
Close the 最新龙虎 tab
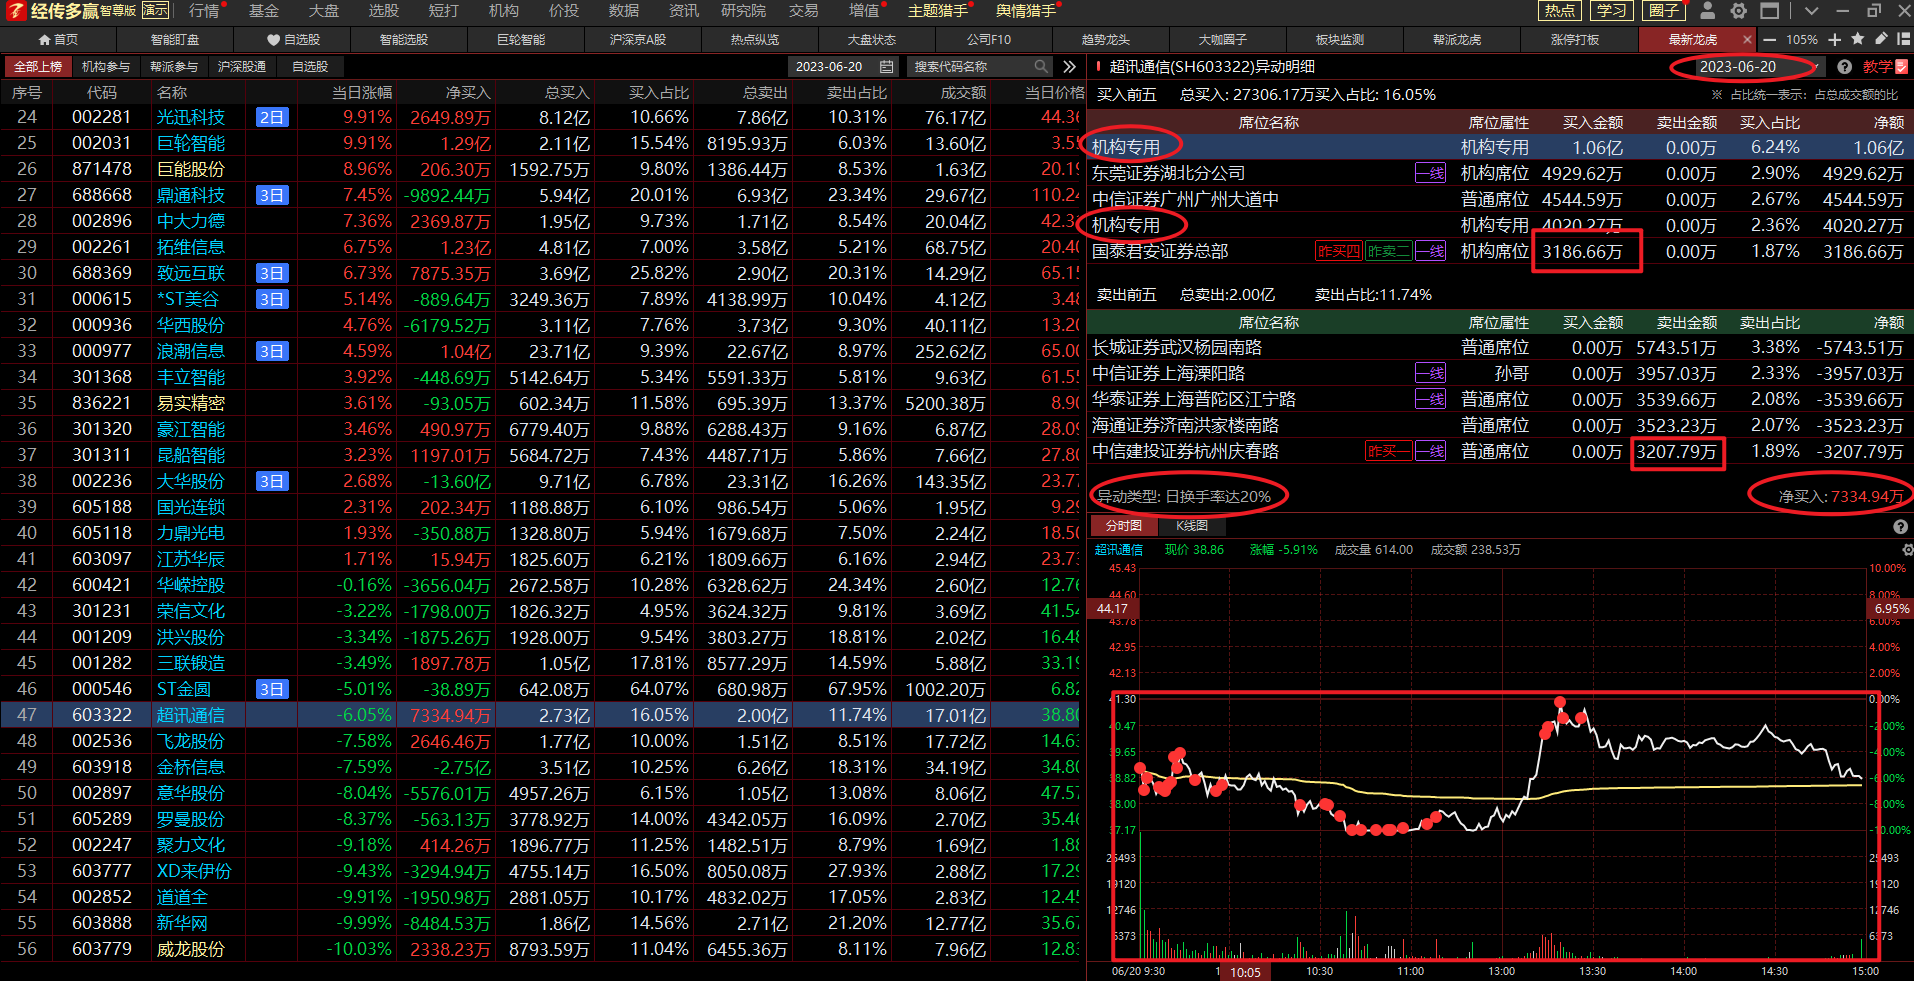(1747, 39)
